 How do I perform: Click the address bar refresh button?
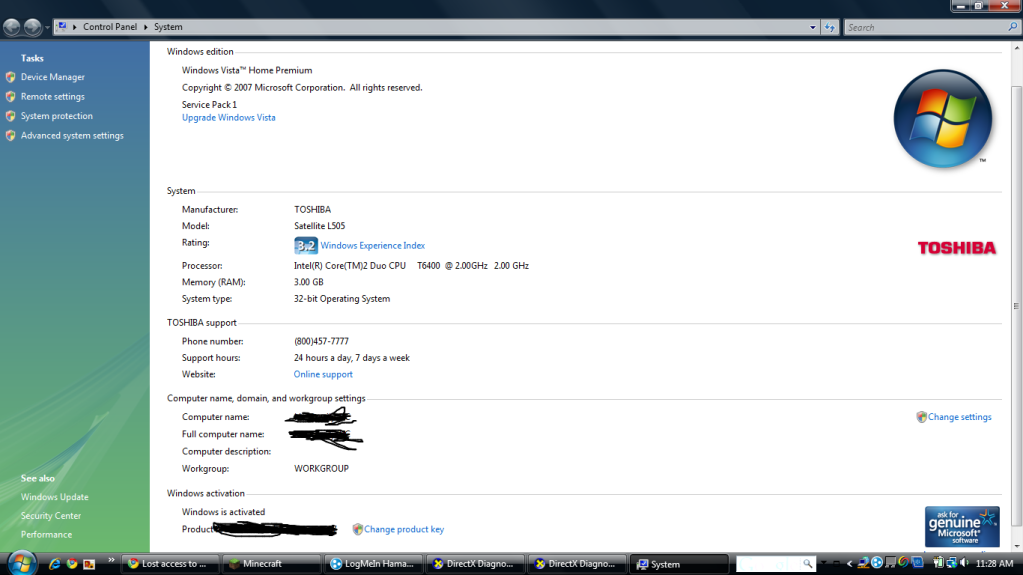tap(830, 27)
